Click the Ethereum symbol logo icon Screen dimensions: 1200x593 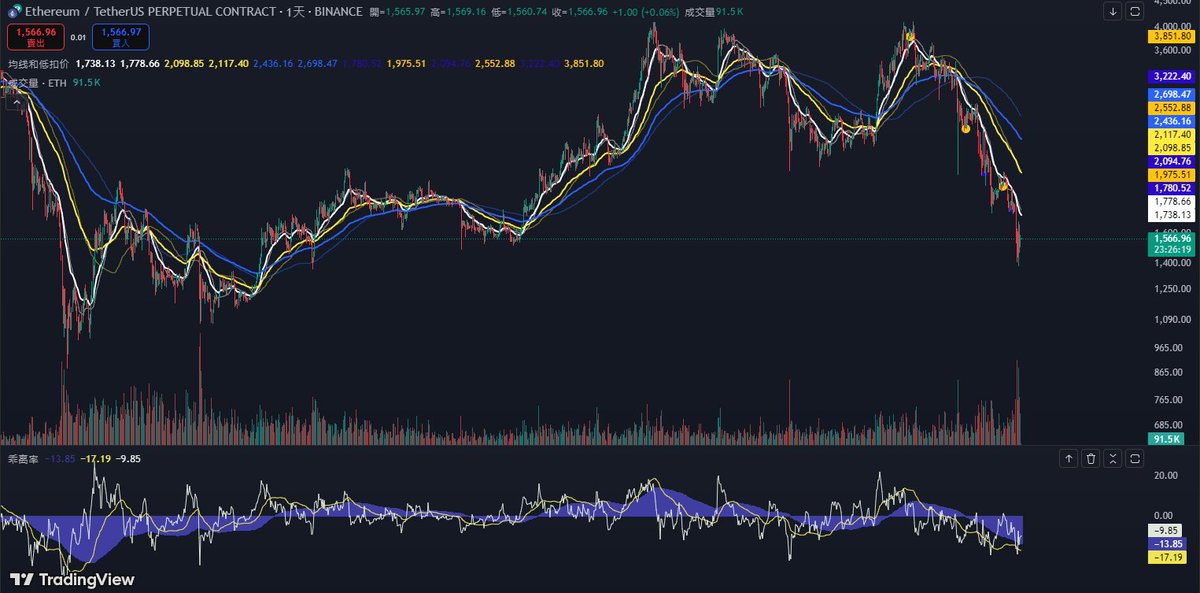point(15,11)
